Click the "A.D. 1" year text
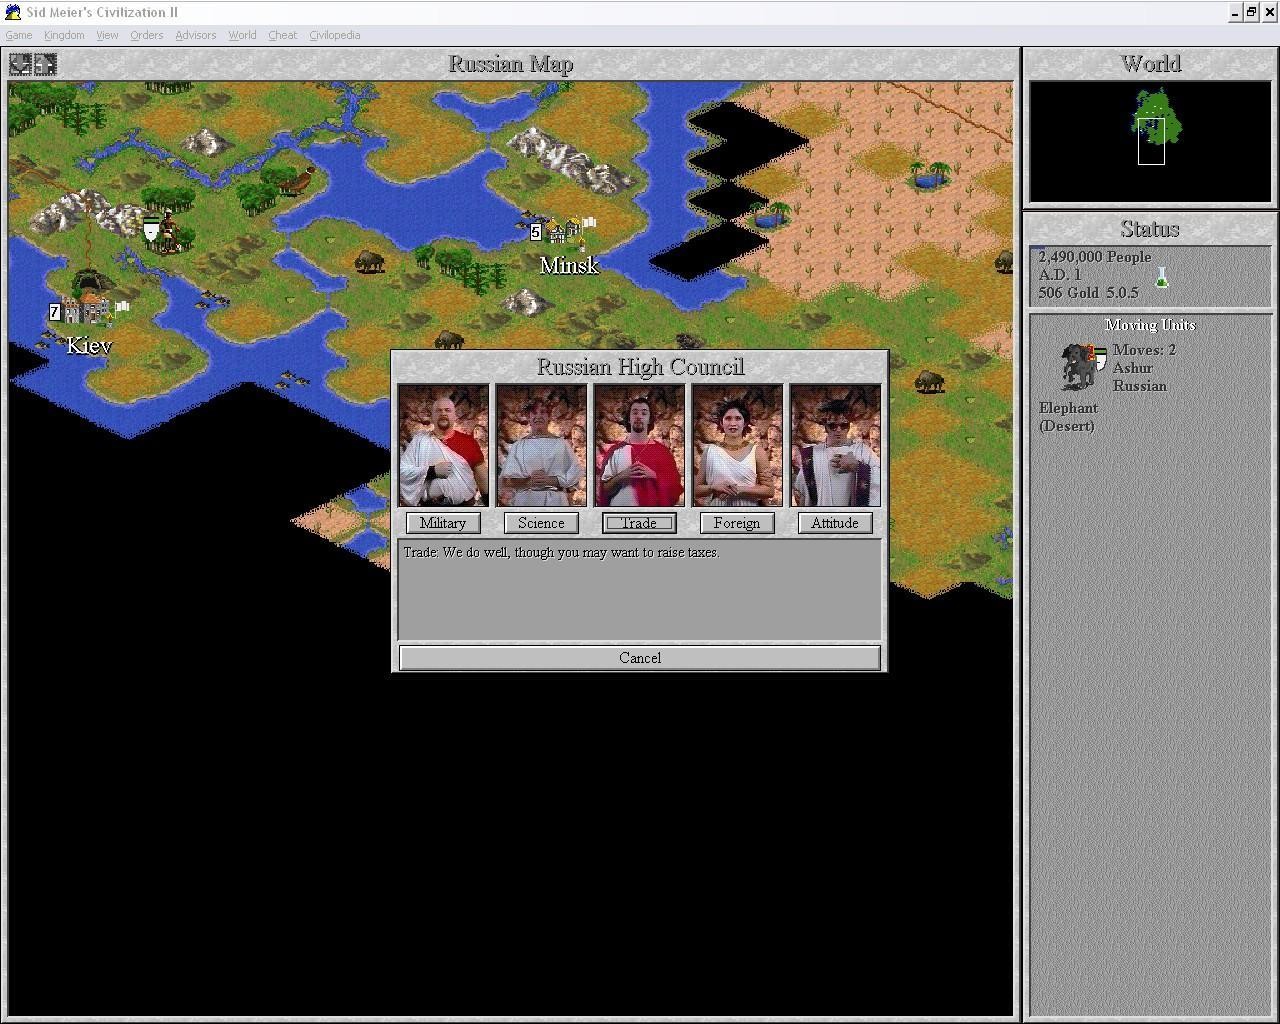This screenshot has width=1280, height=1024. click(1060, 275)
